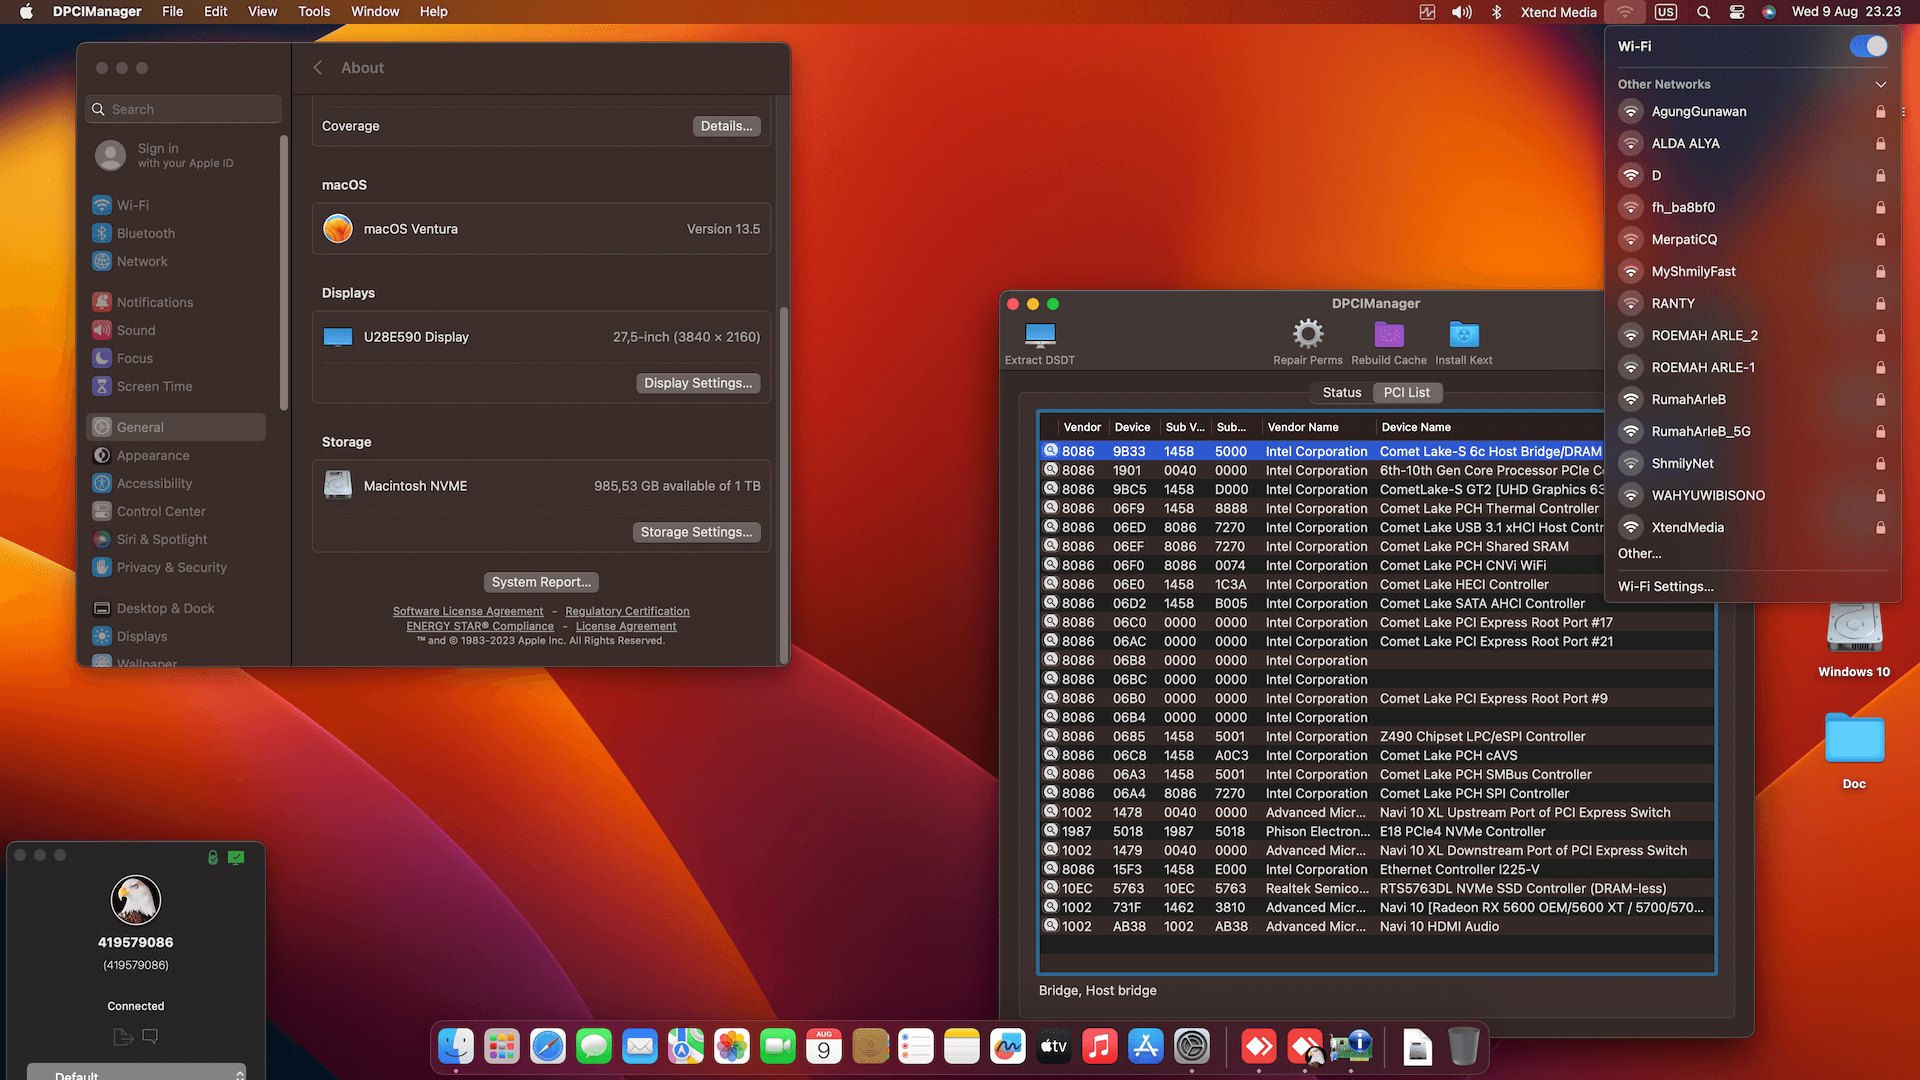The height and width of the screenshot is (1080, 1920).
Task: Click the Wi-Fi status icon in menu bar
Action: [x=1625, y=12]
